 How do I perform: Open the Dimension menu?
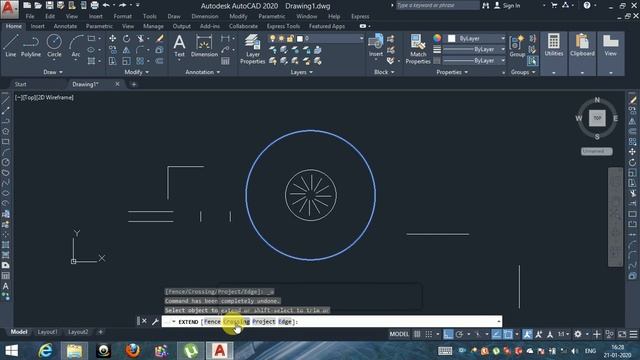tap(204, 16)
